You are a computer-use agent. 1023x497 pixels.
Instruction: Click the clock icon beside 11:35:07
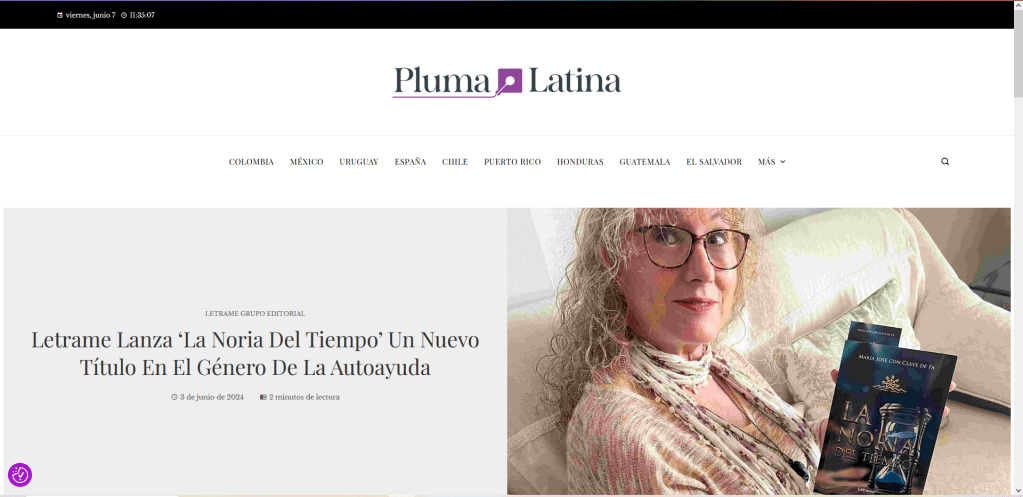[x=124, y=15]
